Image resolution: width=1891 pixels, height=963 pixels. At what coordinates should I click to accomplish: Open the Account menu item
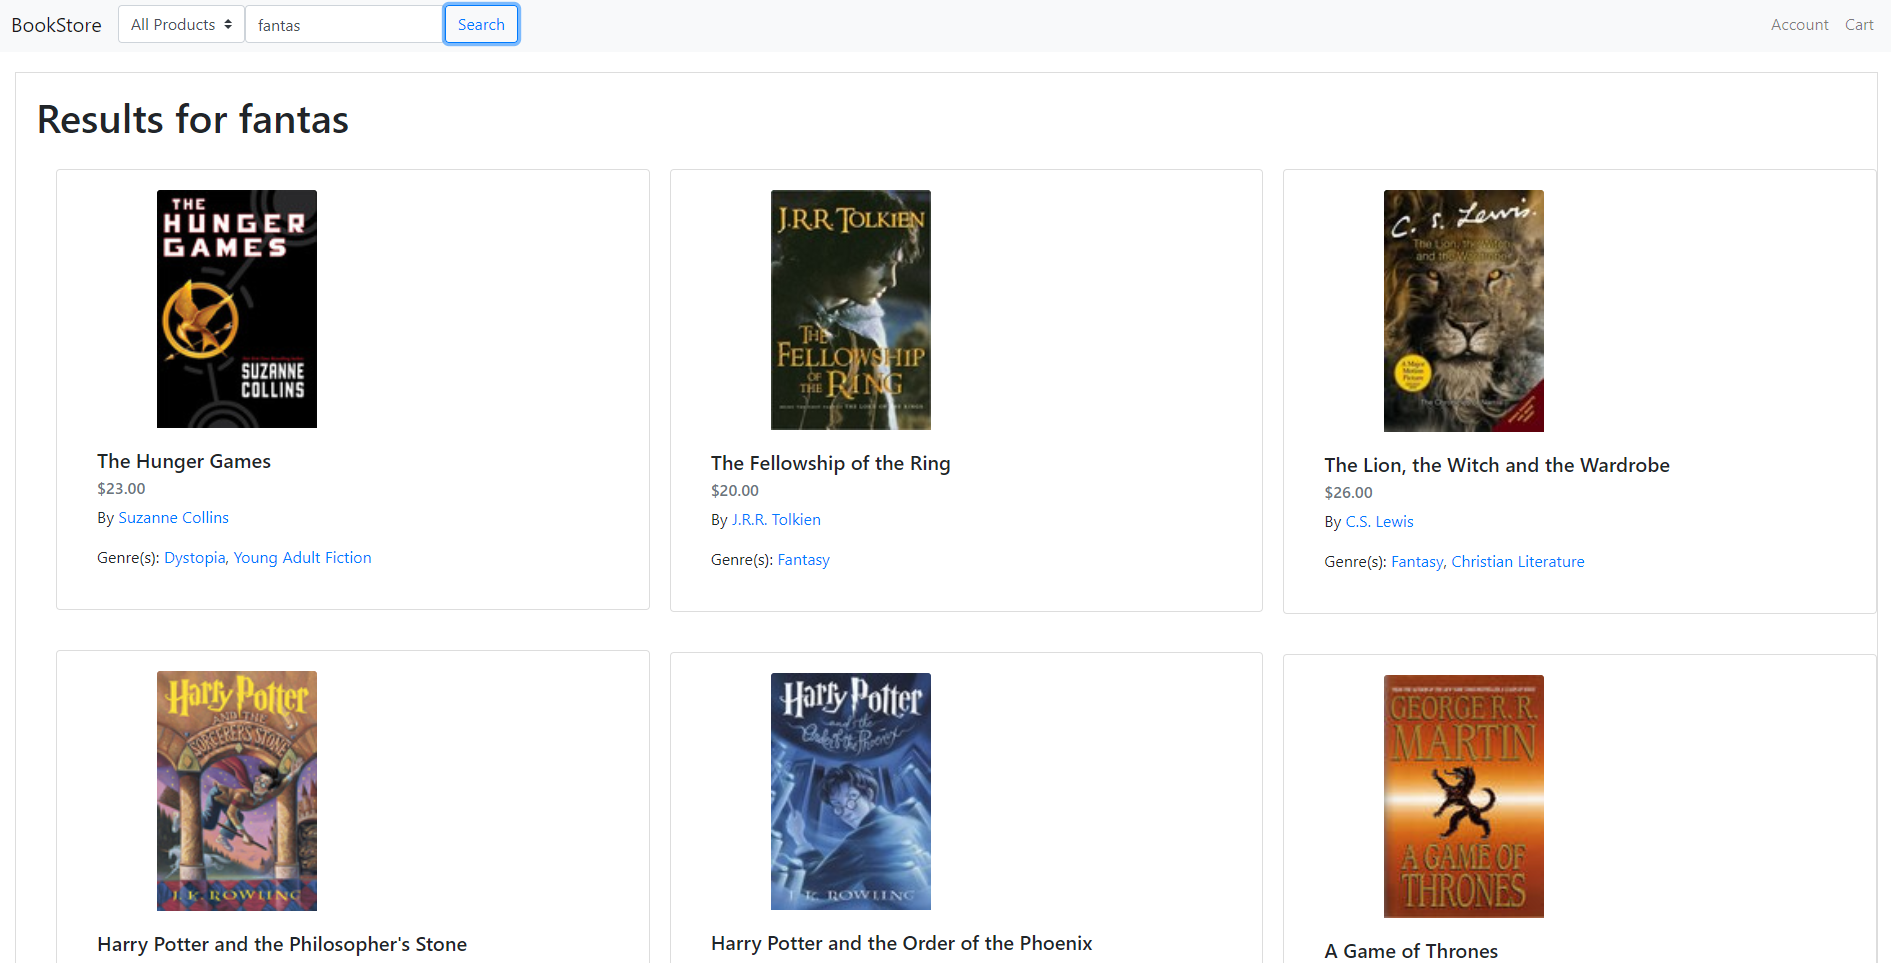click(x=1799, y=25)
